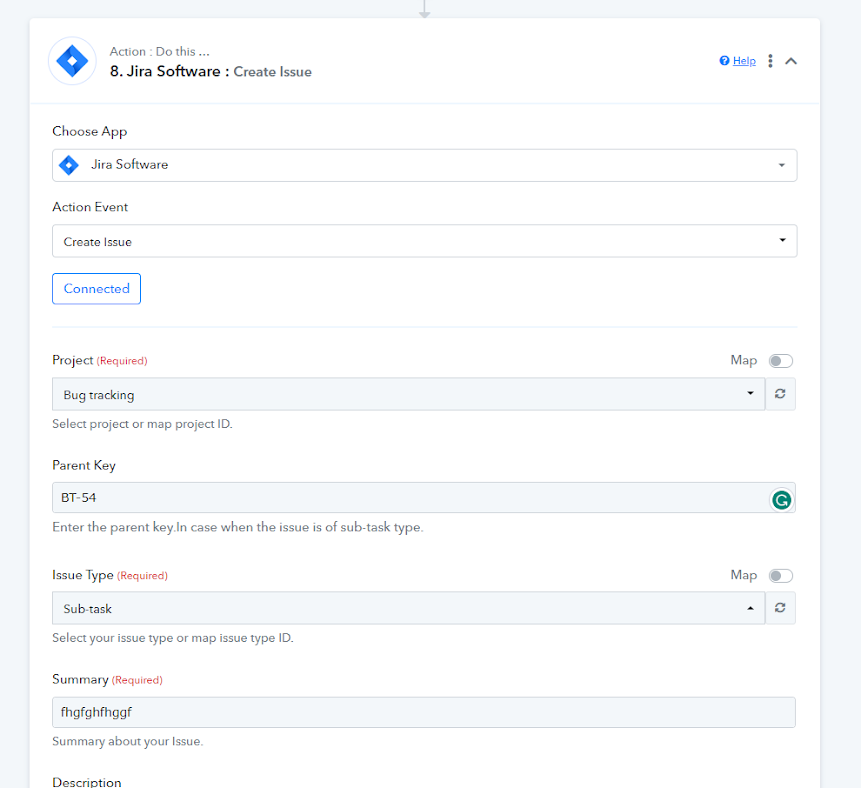Open the Choose App dropdown
This screenshot has width=861, height=788.
(424, 165)
